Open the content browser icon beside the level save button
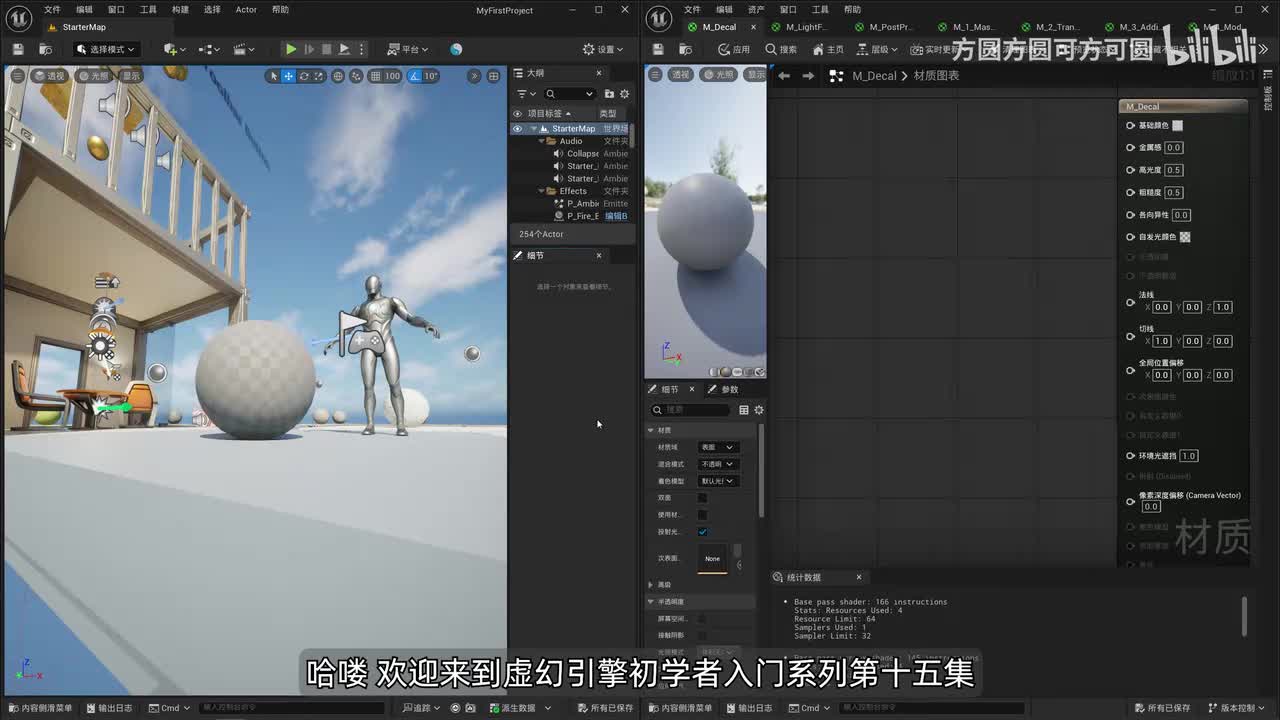Image resolution: width=1280 pixels, height=720 pixels. point(45,49)
